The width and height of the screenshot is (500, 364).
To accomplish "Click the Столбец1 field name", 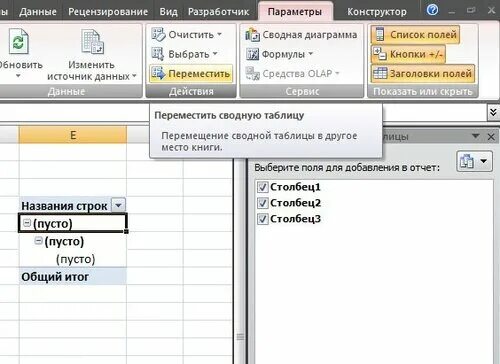I will click(x=295, y=187).
